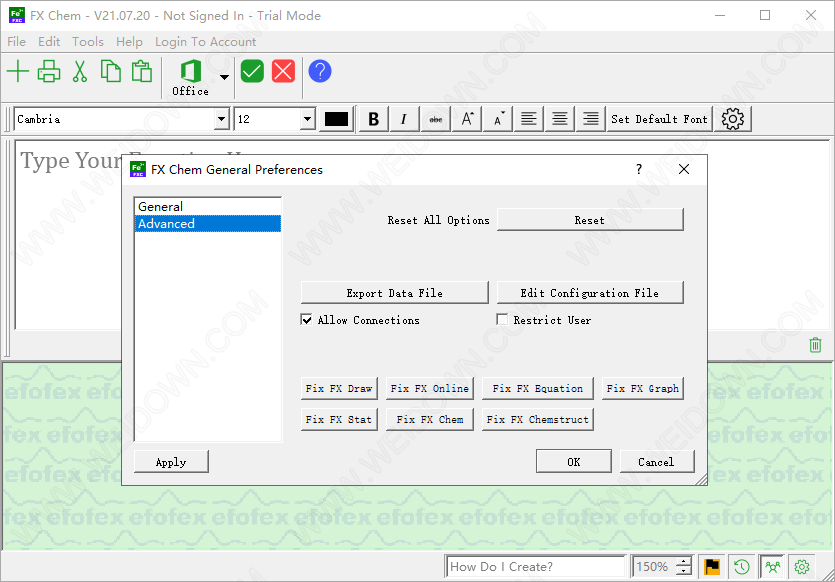This screenshot has width=835, height=582.
Task: Click the Copy icon in toolbar
Action: pyautogui.click(x=111, y=71)
